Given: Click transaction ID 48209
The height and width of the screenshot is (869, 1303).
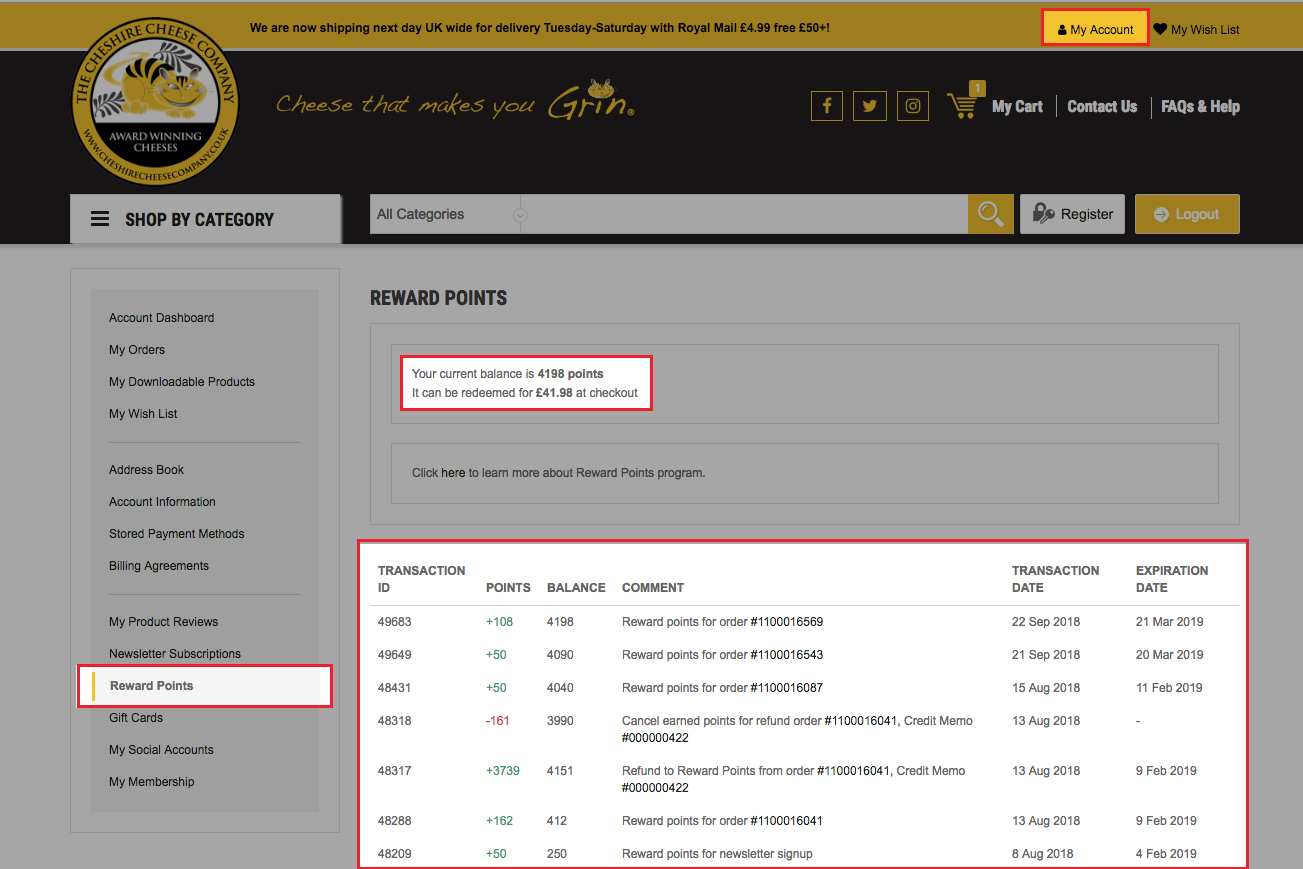Looking at the screenshot, I should [395, 854].
